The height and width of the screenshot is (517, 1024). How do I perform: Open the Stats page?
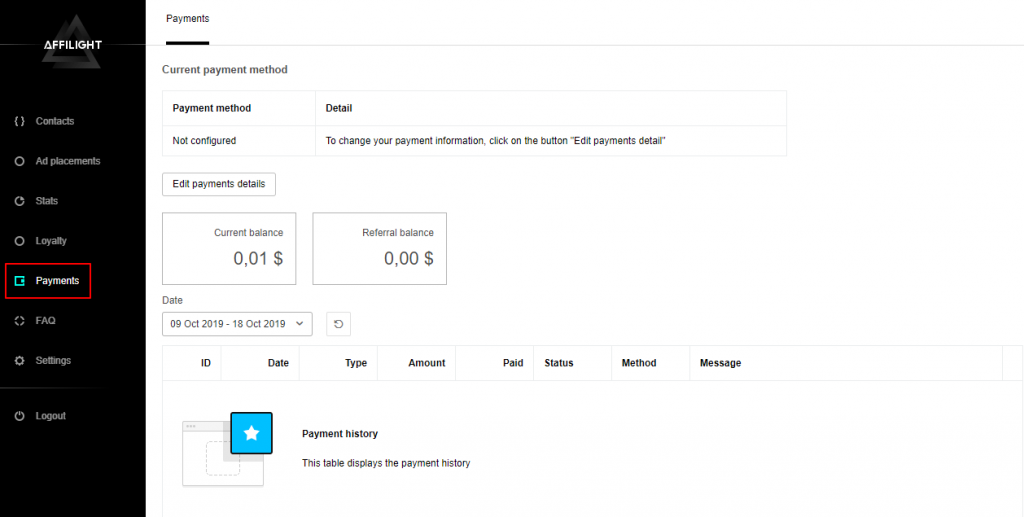pos(47,201)
